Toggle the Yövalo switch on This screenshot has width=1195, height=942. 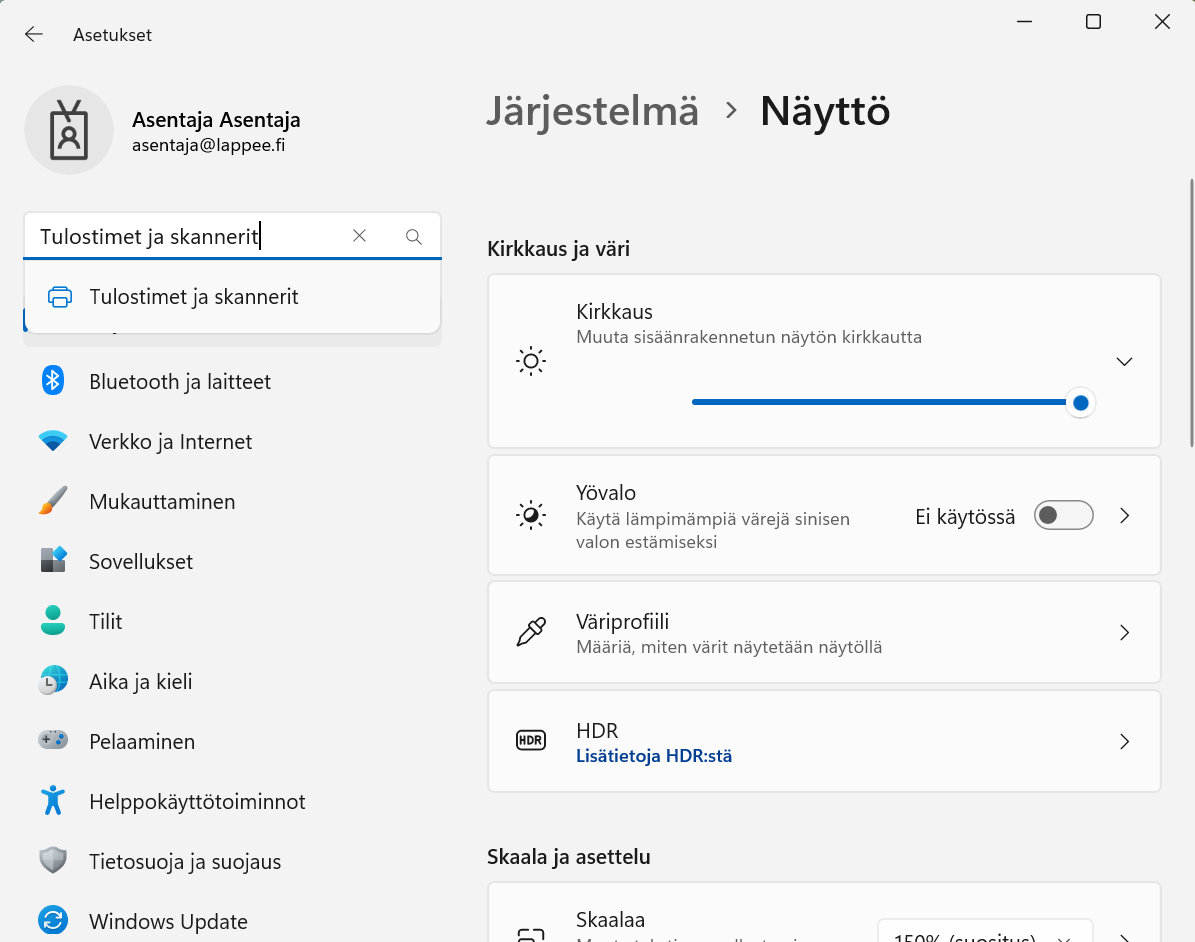pyautogui.click(x=1064, y=516)
